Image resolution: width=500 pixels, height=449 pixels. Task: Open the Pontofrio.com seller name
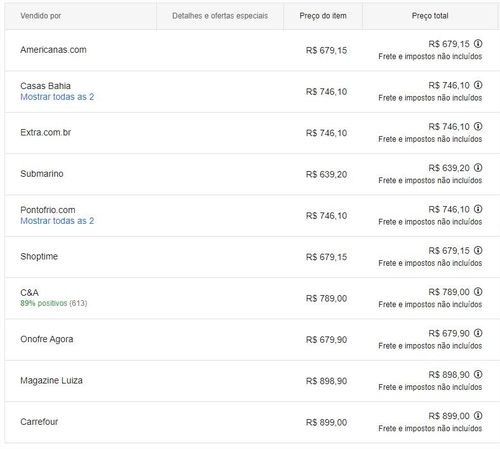coord(48,210)
